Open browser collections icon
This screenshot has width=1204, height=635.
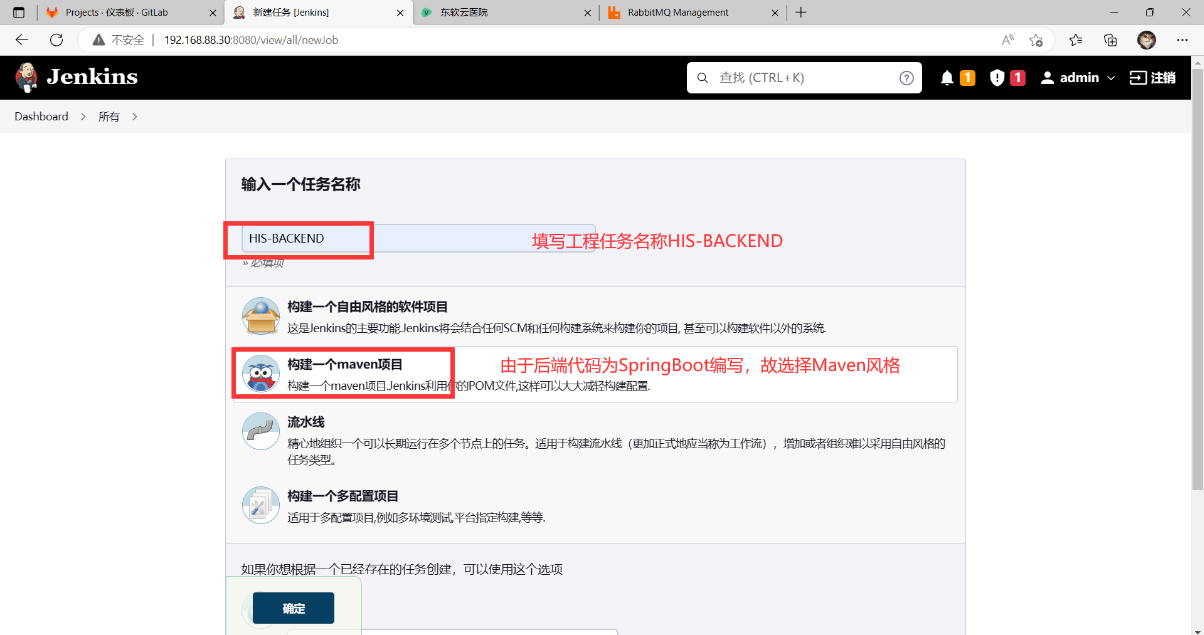(1110, 40)
